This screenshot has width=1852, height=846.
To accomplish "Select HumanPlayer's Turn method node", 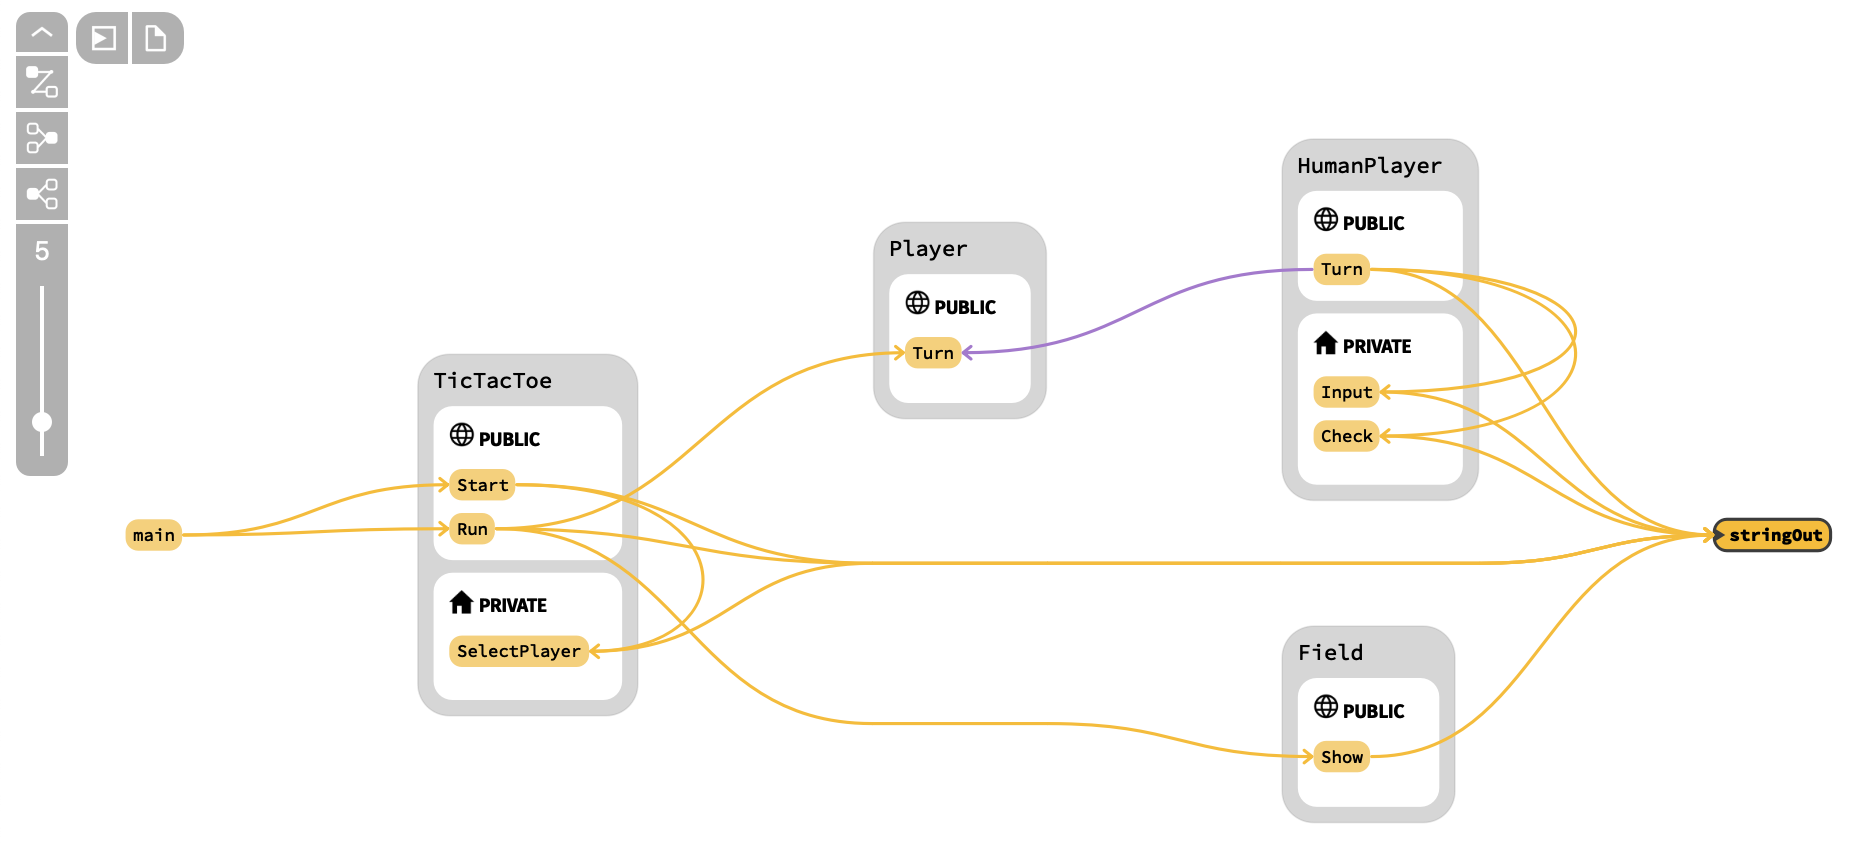I will 1341,269.
